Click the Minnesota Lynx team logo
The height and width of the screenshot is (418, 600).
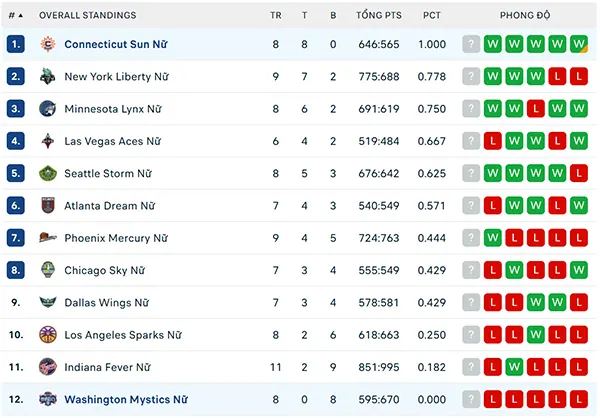tap(48, 109)
